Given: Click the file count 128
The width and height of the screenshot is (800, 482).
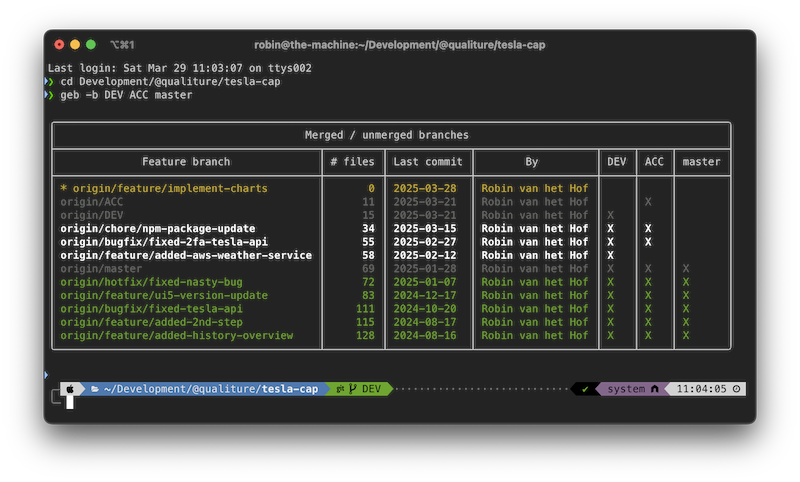Looking at the screenshot, I should point(365,336).
